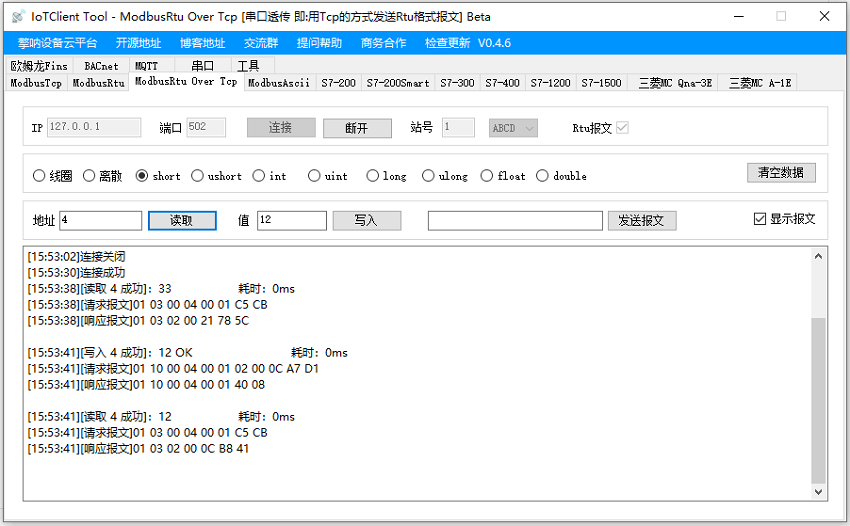Viewport: 850px width, 526px height.
Task: Click the log vertical scrollbar thumb
Action: (x=819, y=400)
